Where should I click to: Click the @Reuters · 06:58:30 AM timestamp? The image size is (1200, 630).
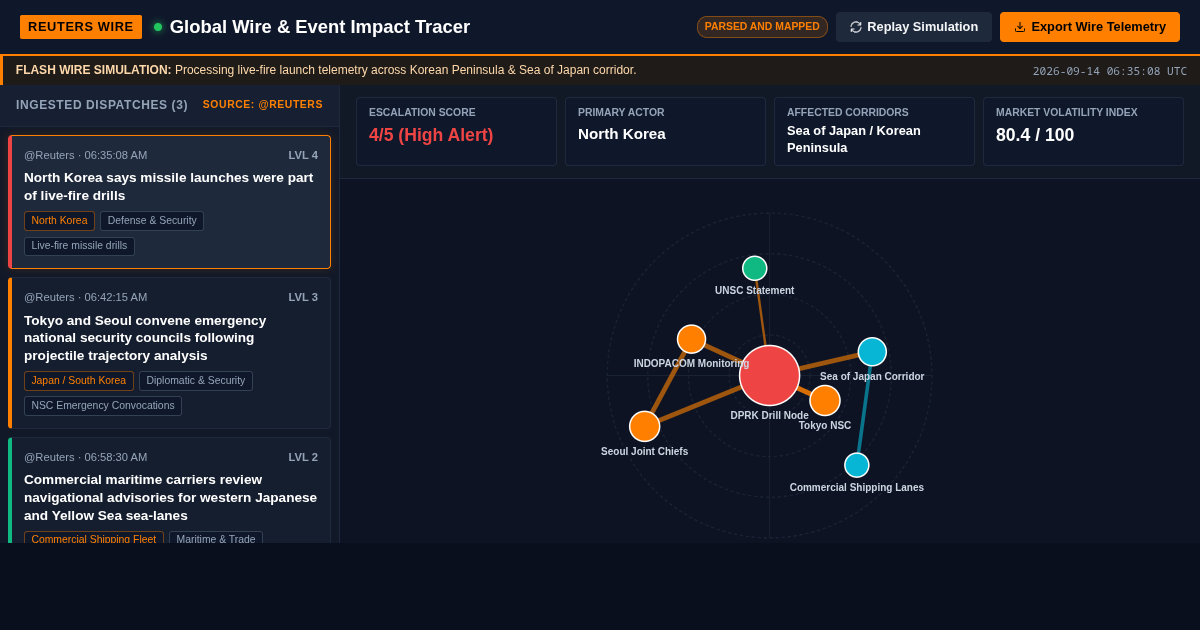(86, 457)
